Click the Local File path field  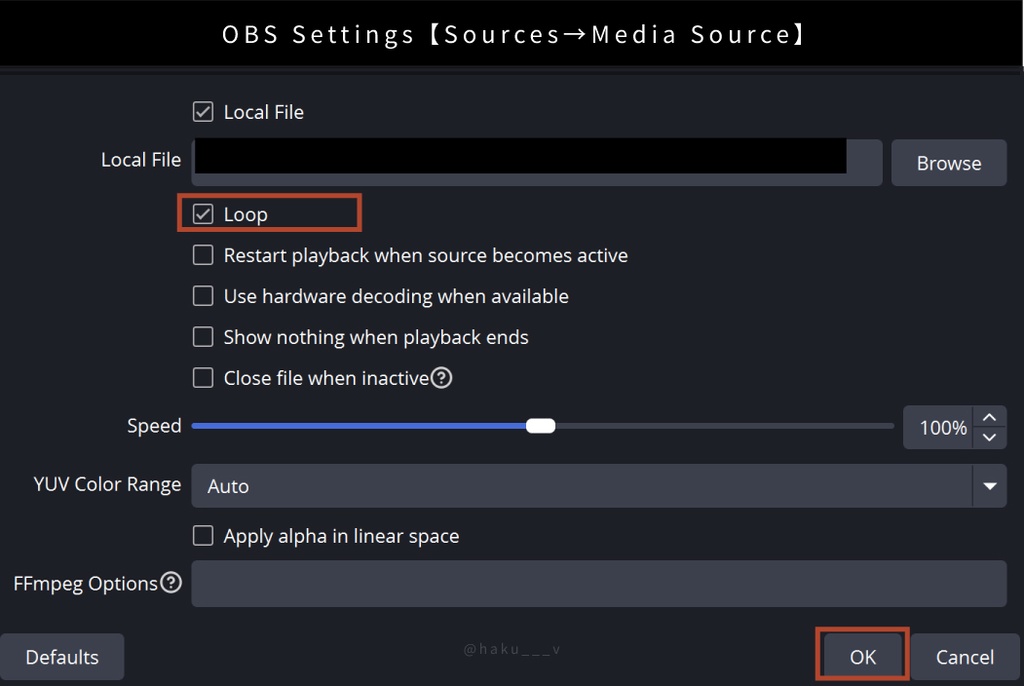click(x=536, y=162)
